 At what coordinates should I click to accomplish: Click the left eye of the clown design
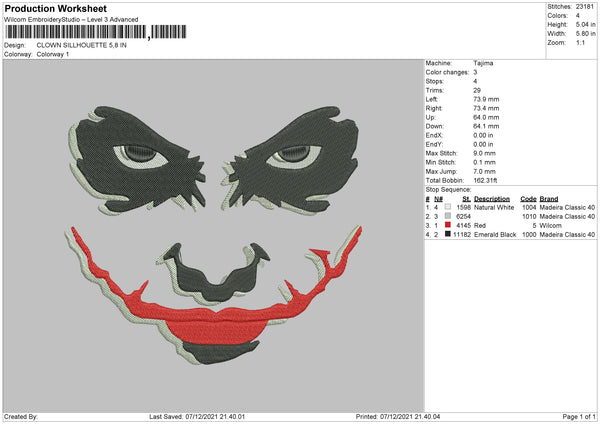tap(140, 155)
